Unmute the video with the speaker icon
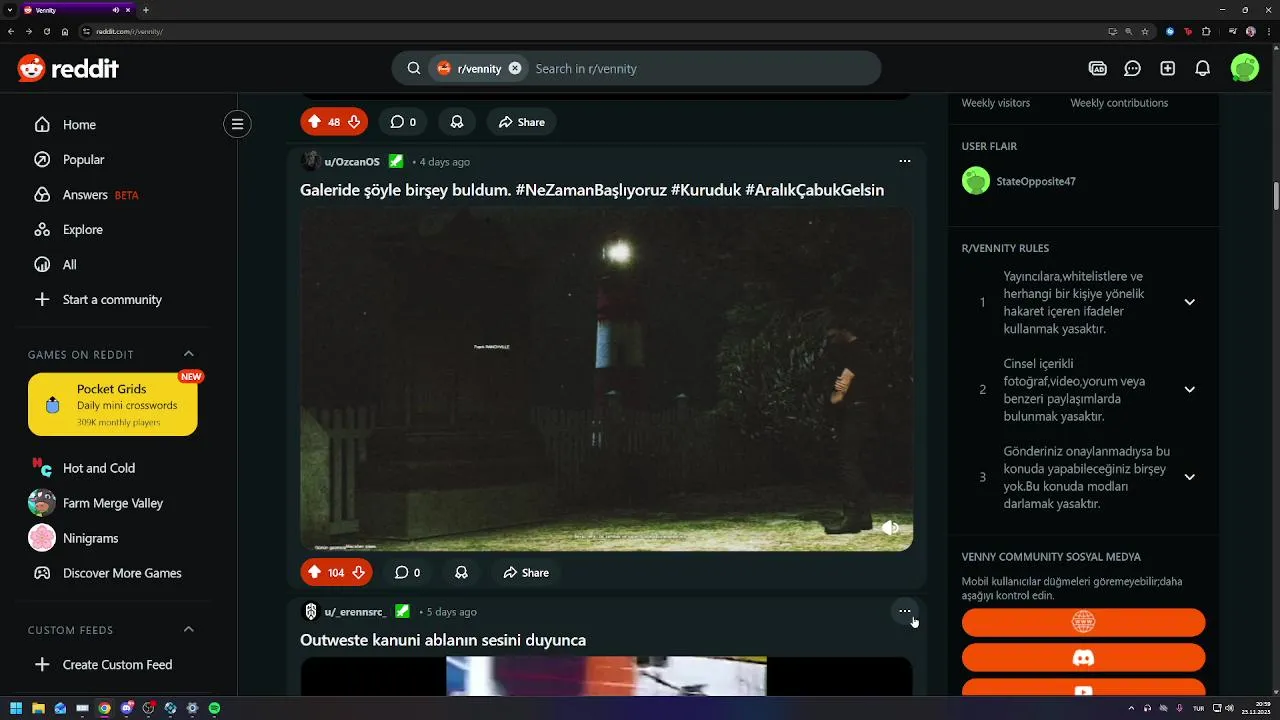Screen dimensions: 1280x720 [890, 528]
